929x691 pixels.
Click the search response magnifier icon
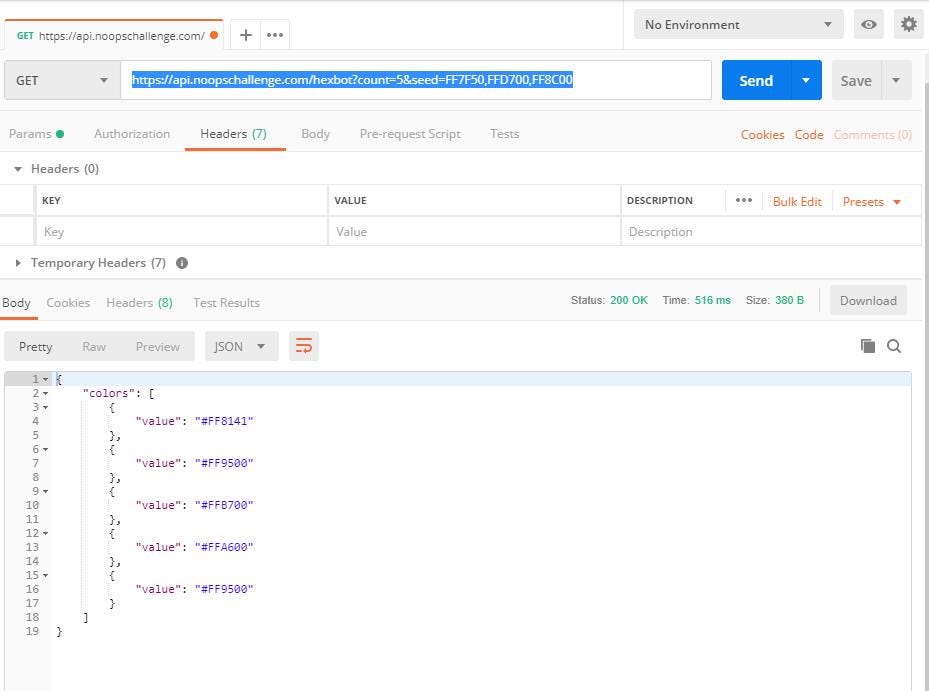click(x=894, y=346)
